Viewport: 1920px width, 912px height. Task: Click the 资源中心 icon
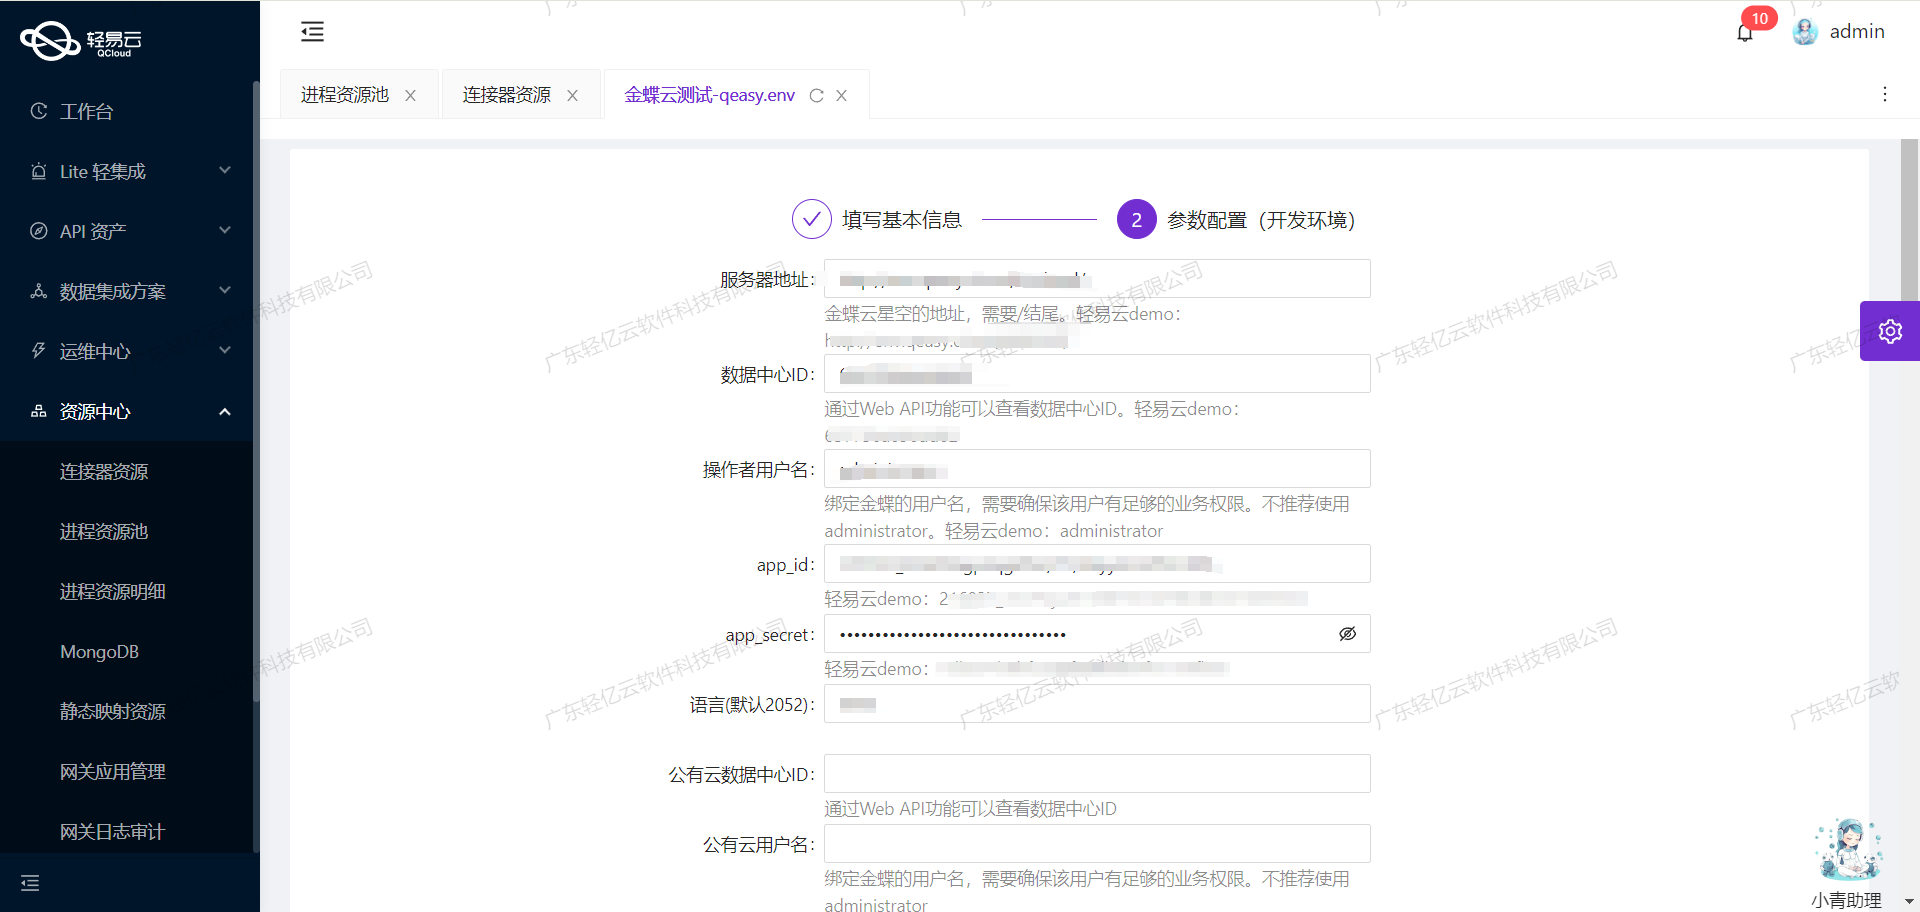(x=39, y=411)
